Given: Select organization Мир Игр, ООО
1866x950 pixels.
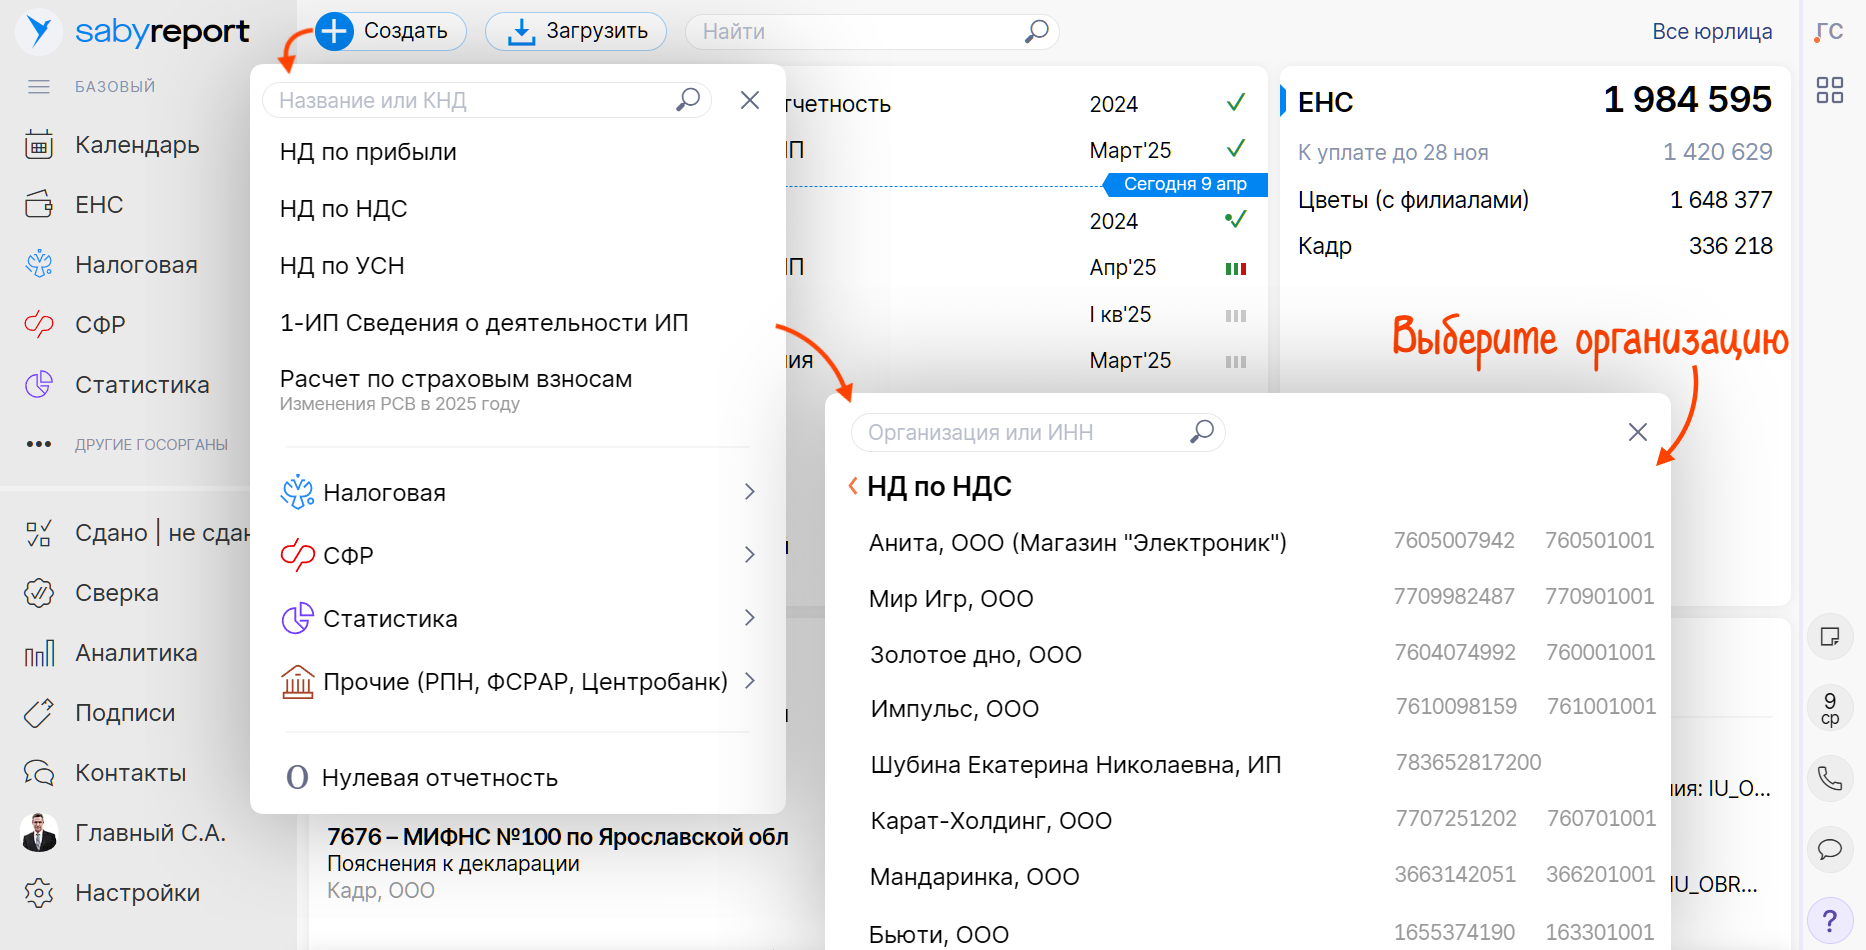Looking at the screenshot, I should 951,599.
